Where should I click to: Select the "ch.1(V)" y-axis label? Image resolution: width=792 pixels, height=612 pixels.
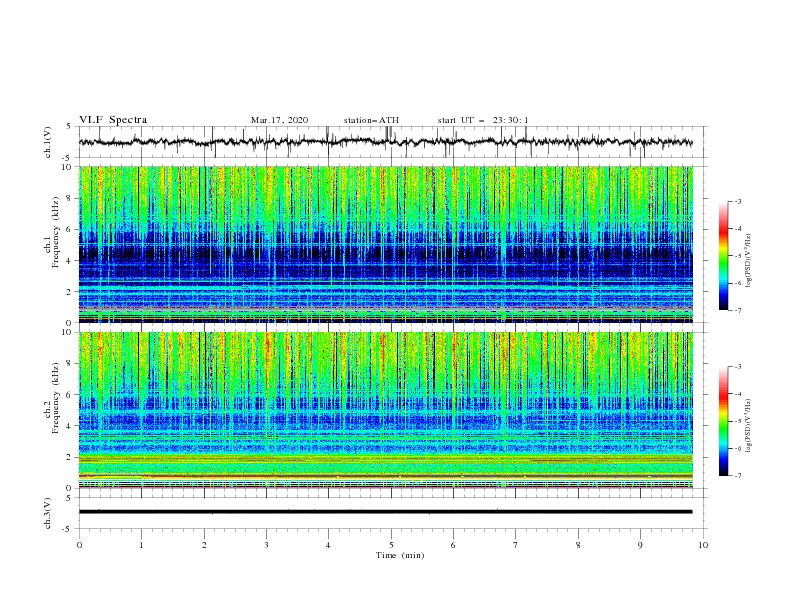(48, 142)
